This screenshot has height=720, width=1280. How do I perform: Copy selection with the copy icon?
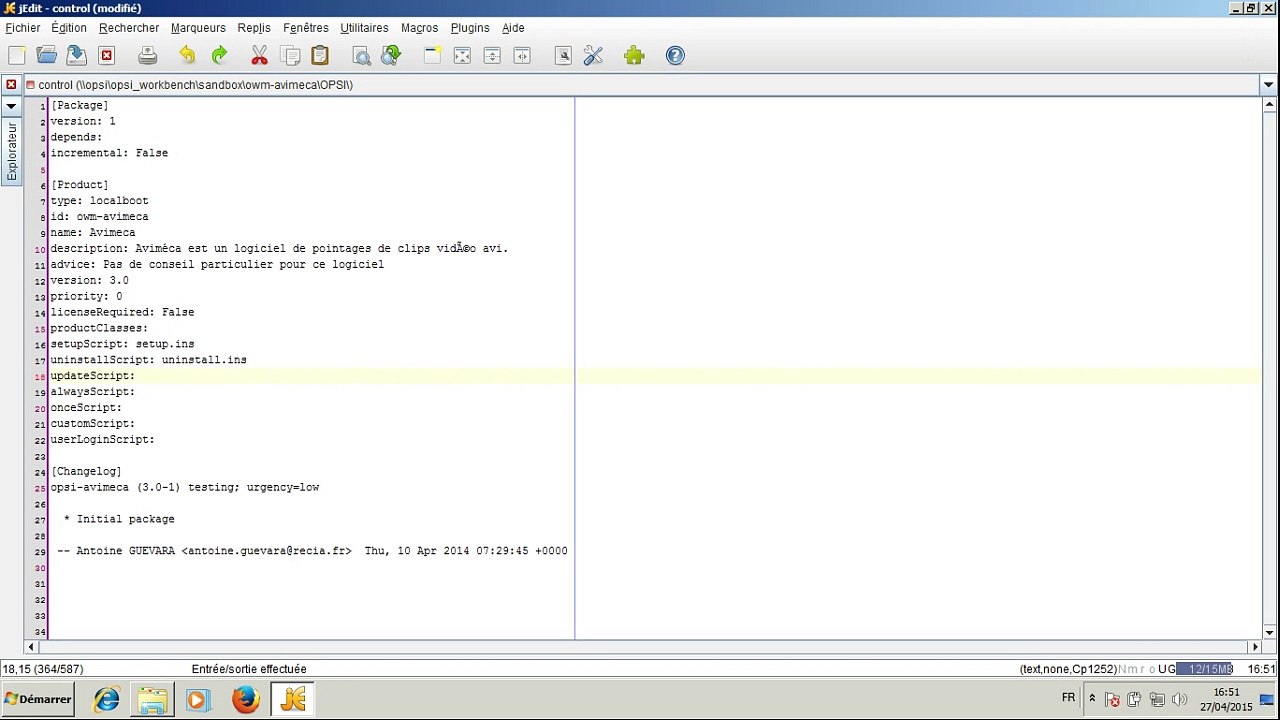click(290, 56)
